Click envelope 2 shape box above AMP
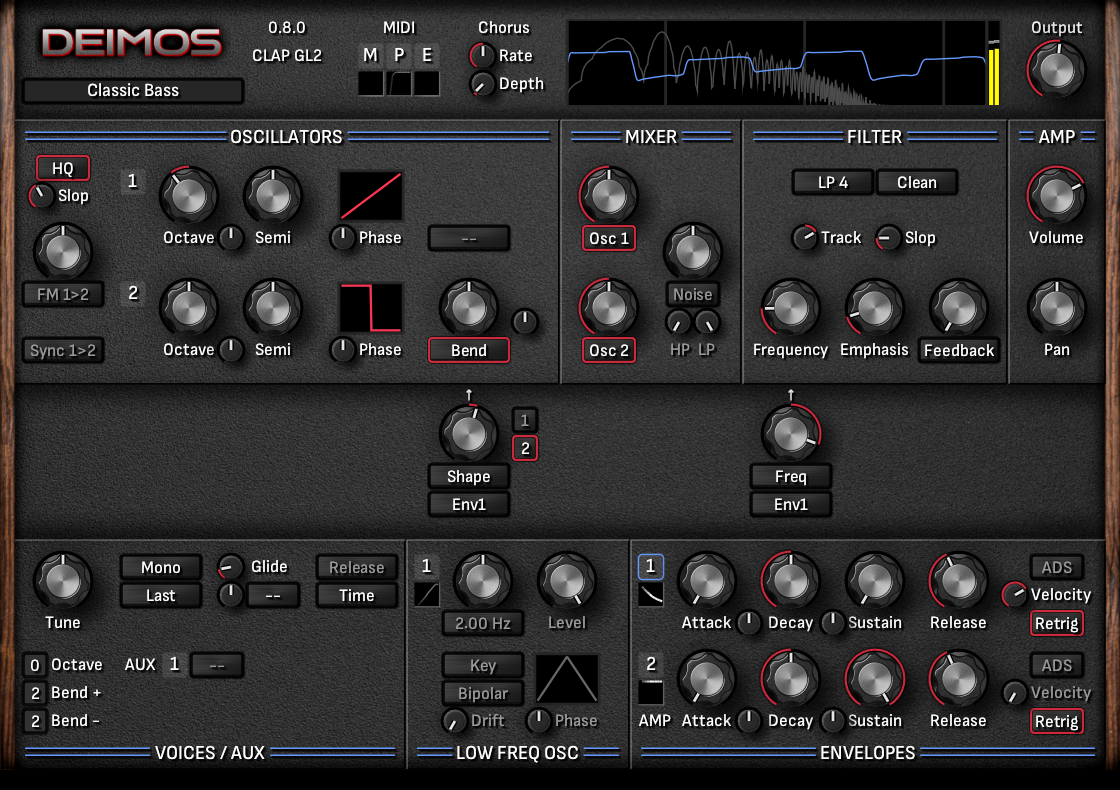The image size is (1120, 790). pyautogui.click(x=651, y=692)
